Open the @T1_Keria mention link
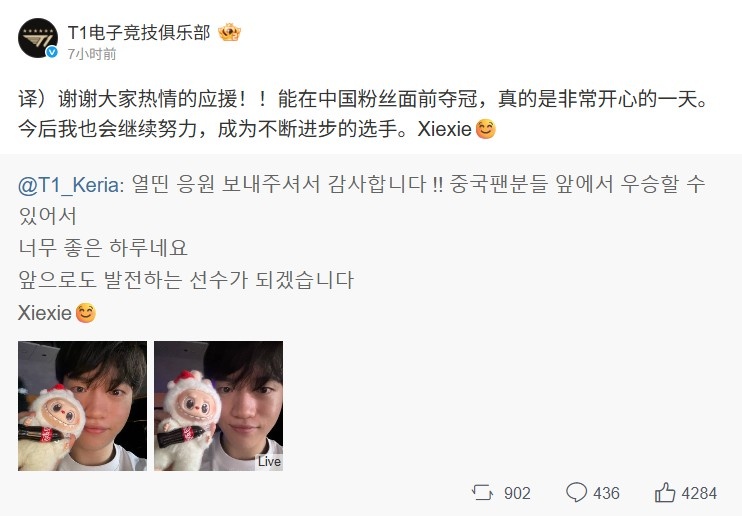742x516 pixels. click(x=71, y=185)
